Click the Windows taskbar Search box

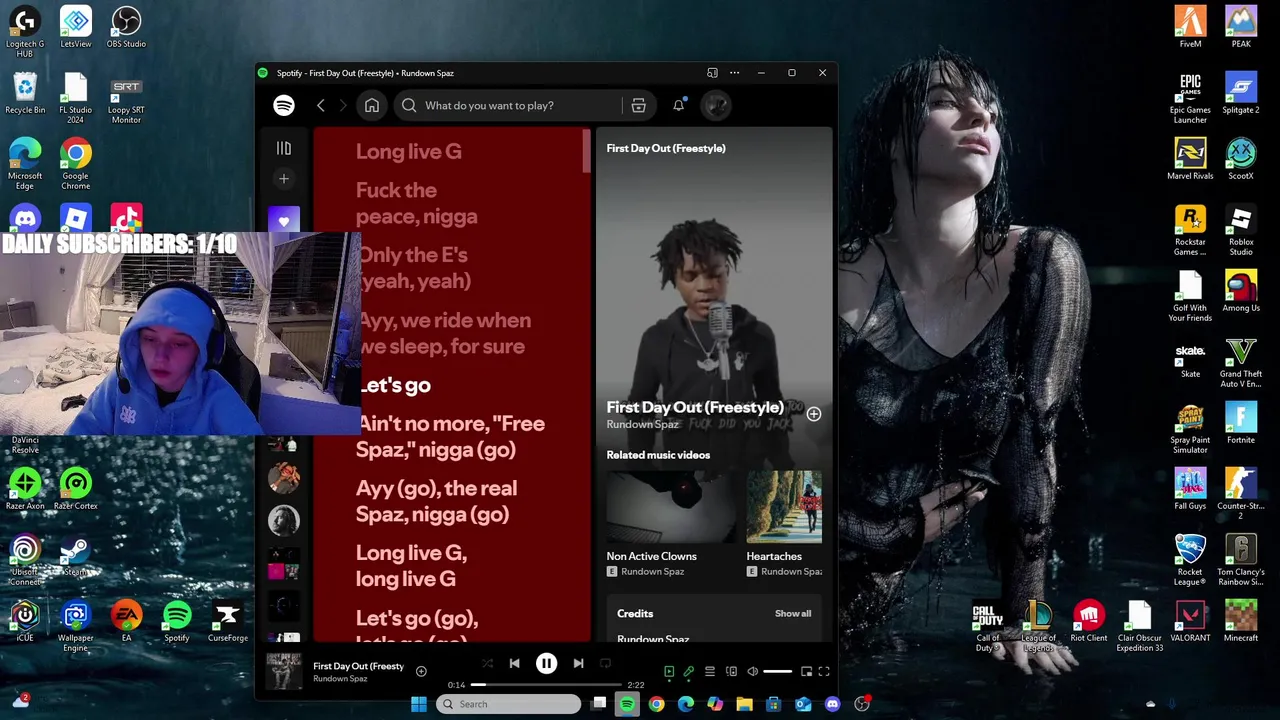coord(509,704)
